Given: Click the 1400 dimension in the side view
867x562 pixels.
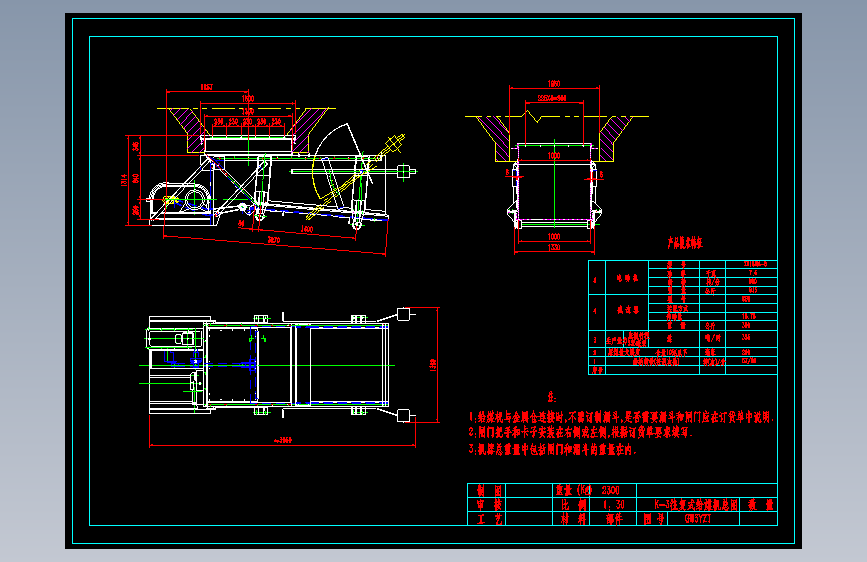Looking at the screenshot, I should (x=307, y=228).
